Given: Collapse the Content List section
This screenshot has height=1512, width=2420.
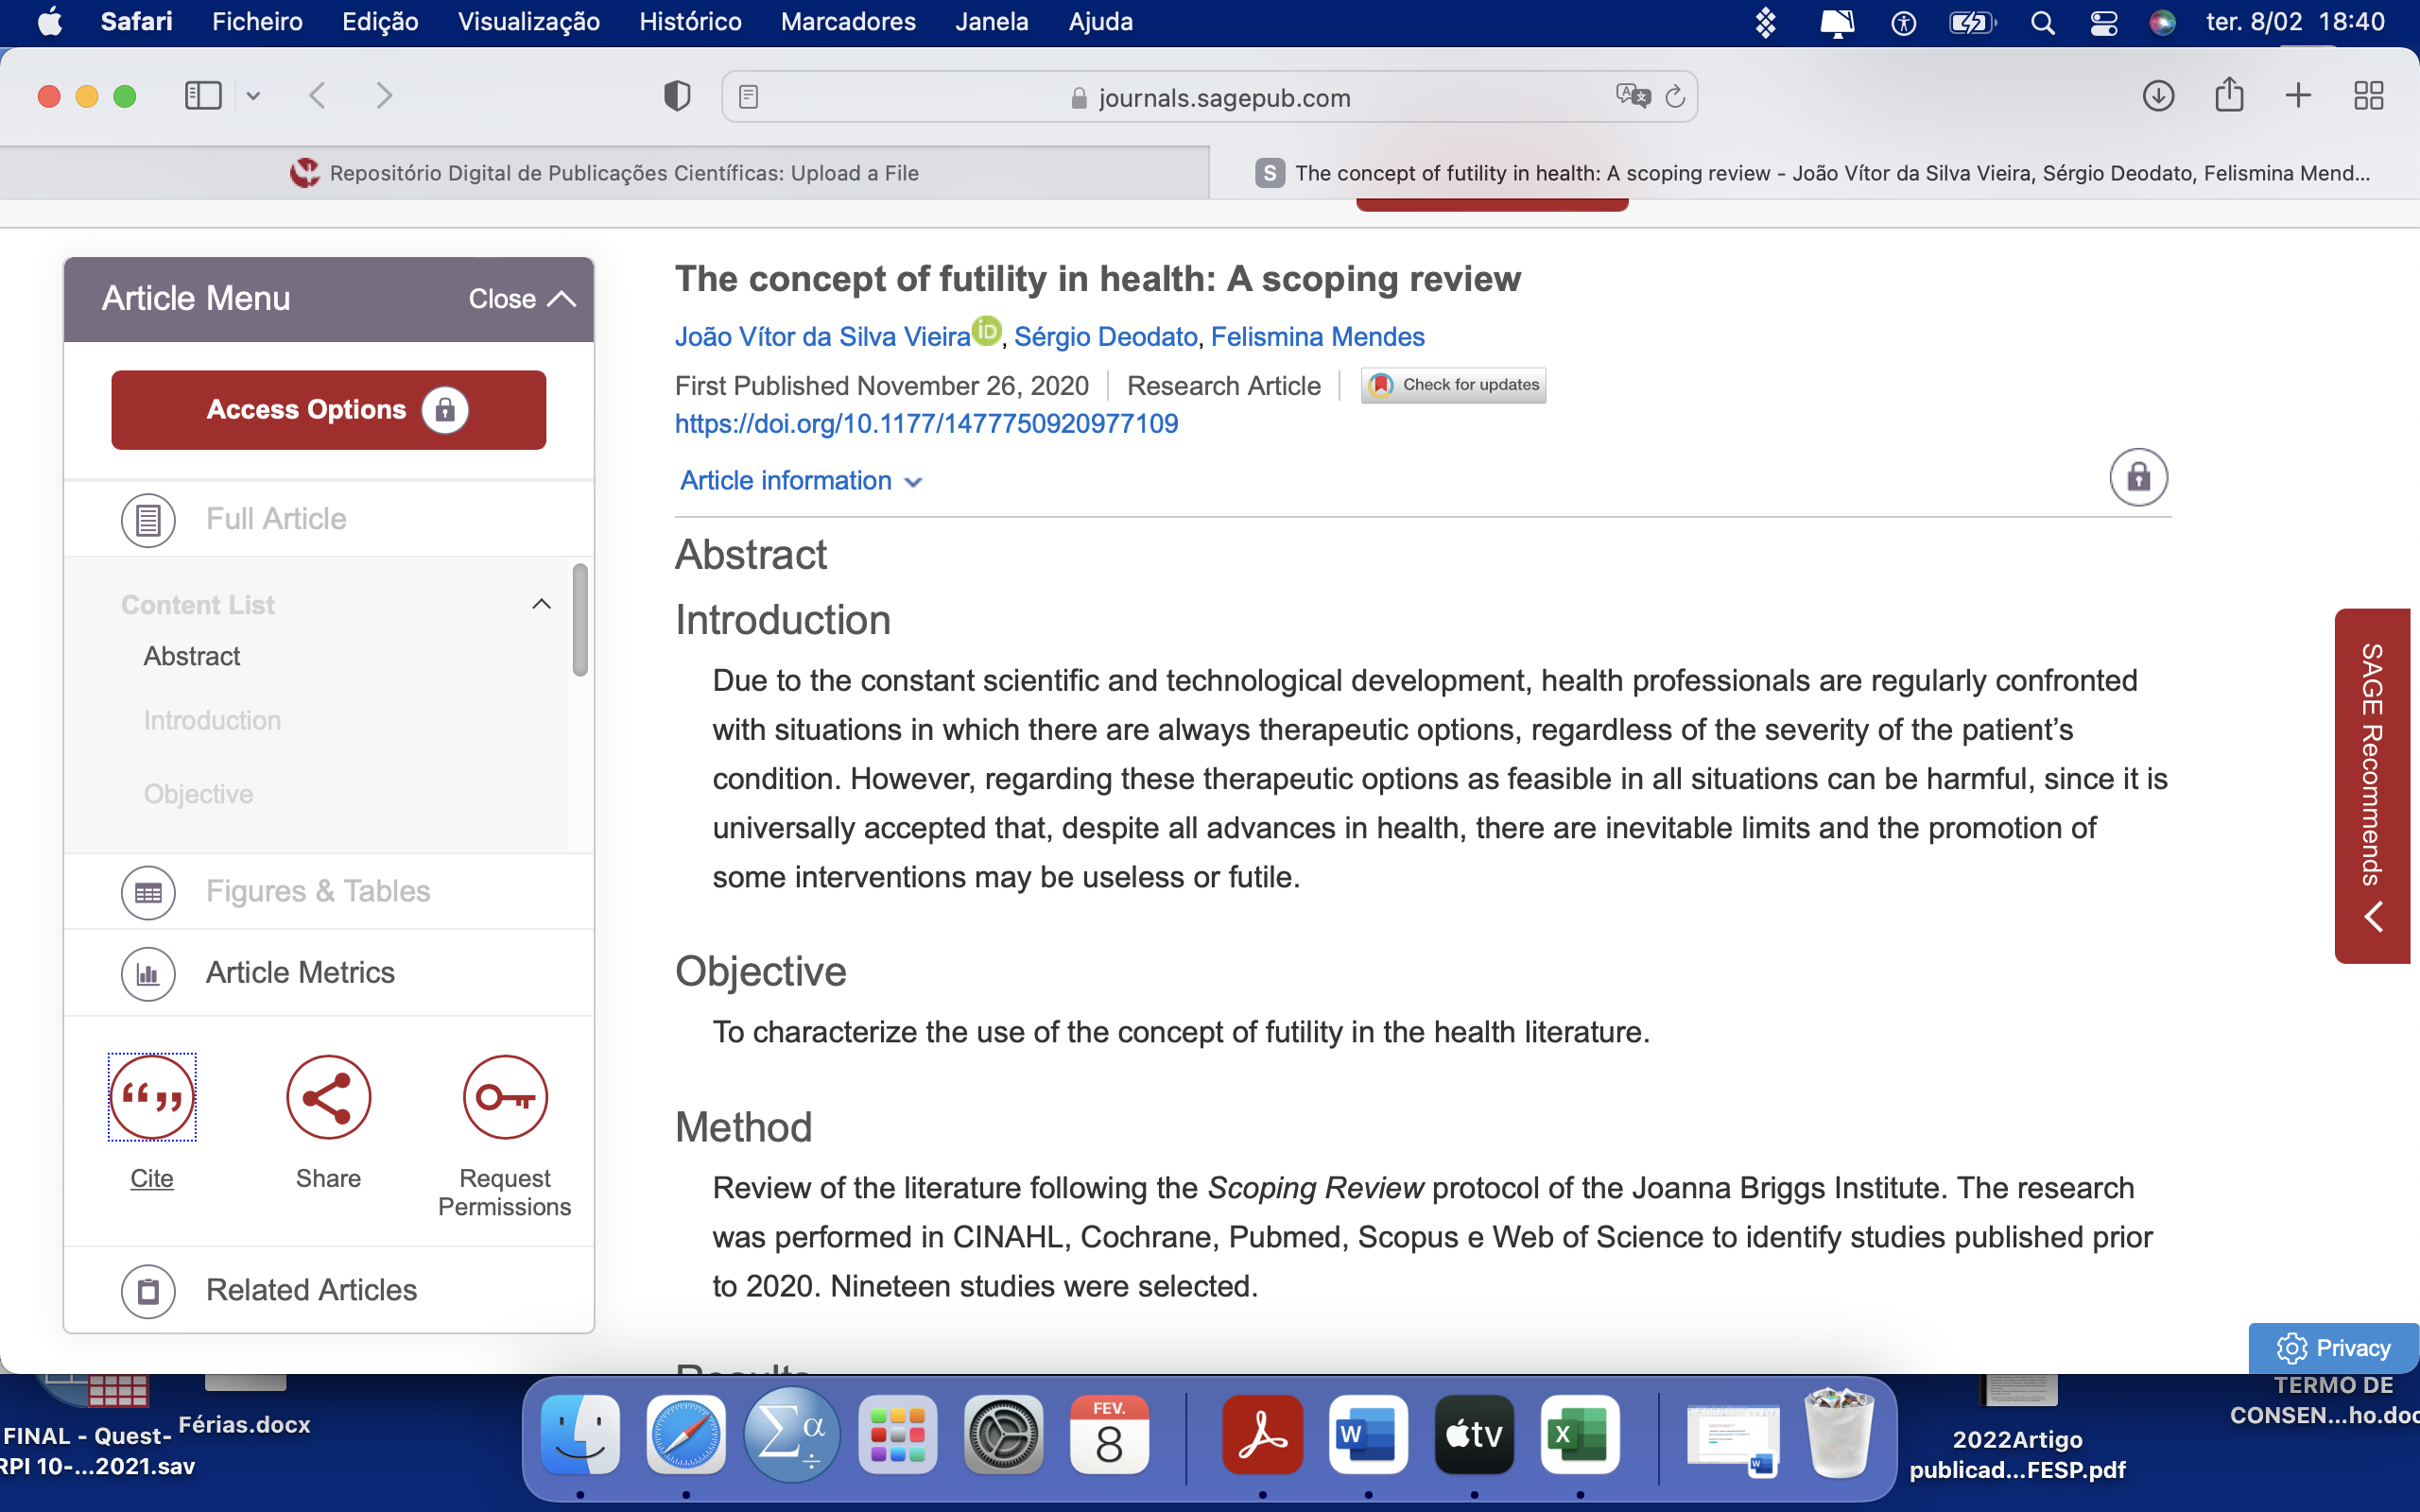Looking at the screenshot, I should coord(541,604).
